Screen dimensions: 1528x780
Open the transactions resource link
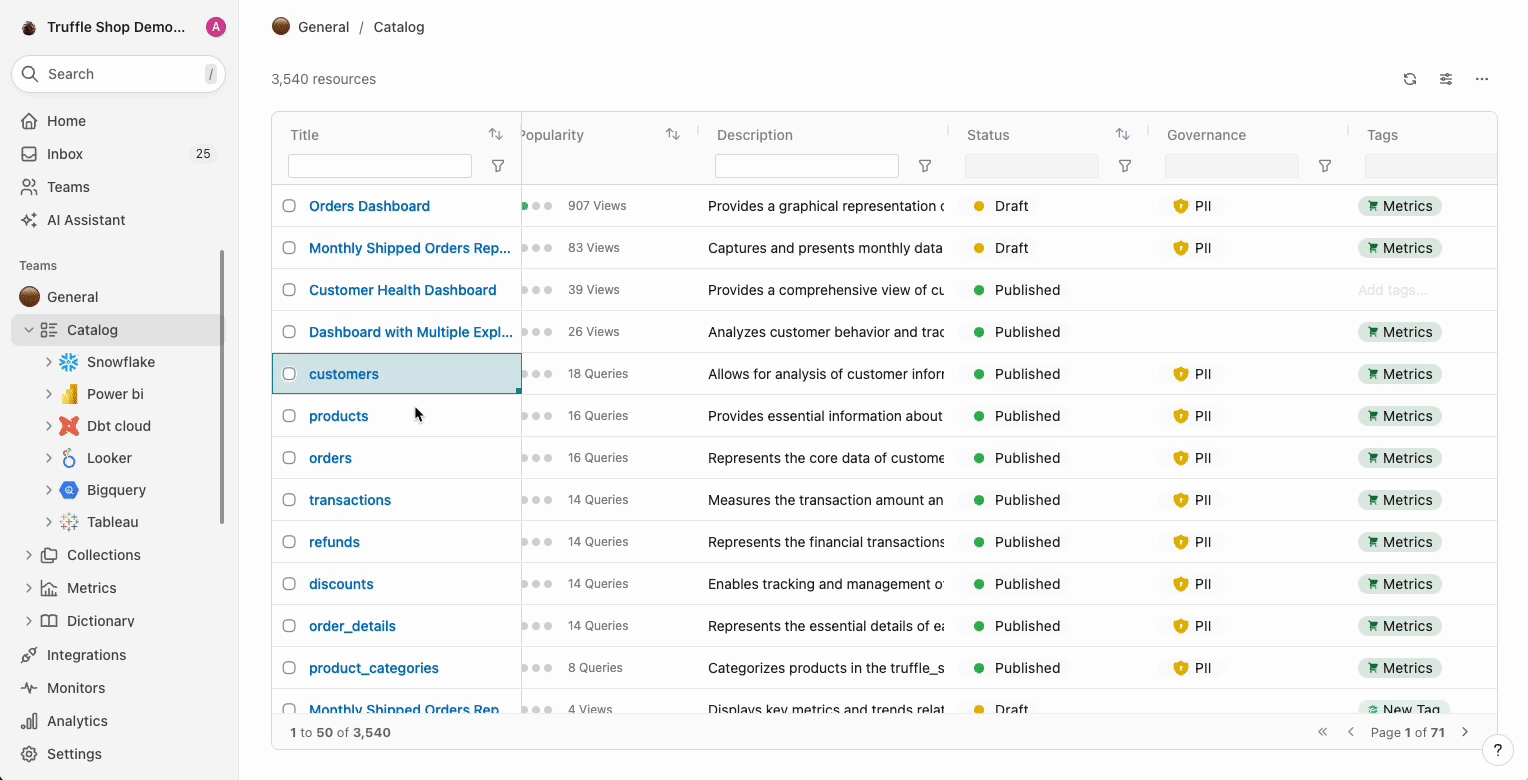click(350, 500)
